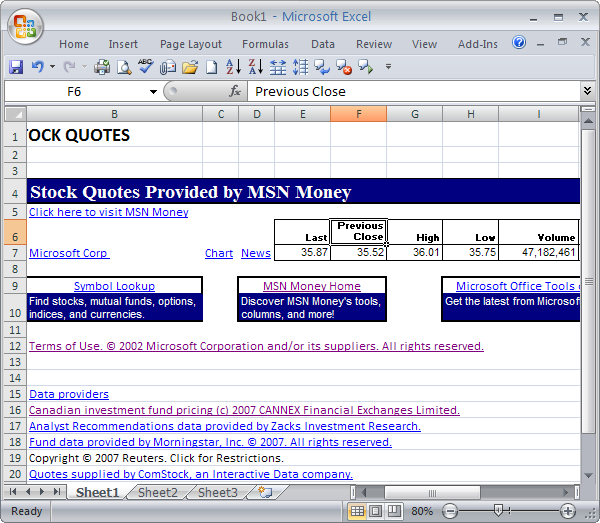Click the next comment icon
Image resolution: width=600 pixels, height=523 pixels.
pos(366,67)
